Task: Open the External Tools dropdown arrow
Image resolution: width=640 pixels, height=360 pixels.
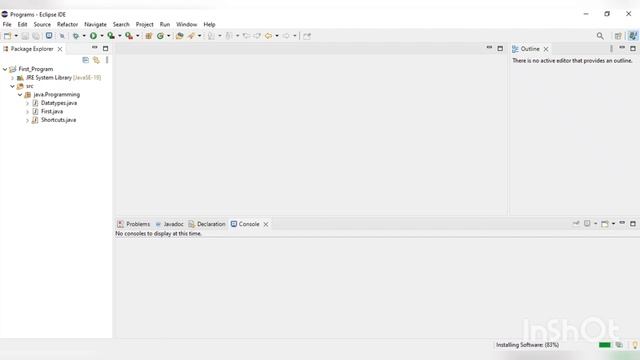Action: click(x=138, y=36)
